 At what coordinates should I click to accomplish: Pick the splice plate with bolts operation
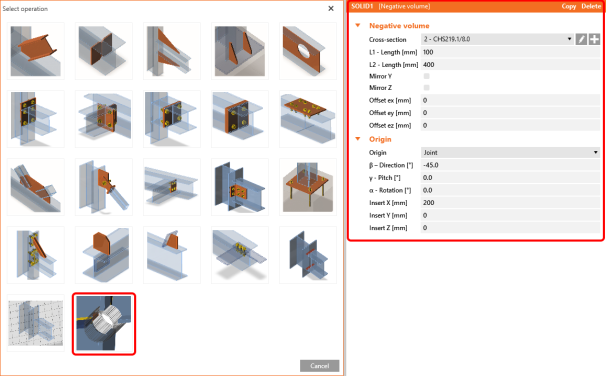click(308, 119)
